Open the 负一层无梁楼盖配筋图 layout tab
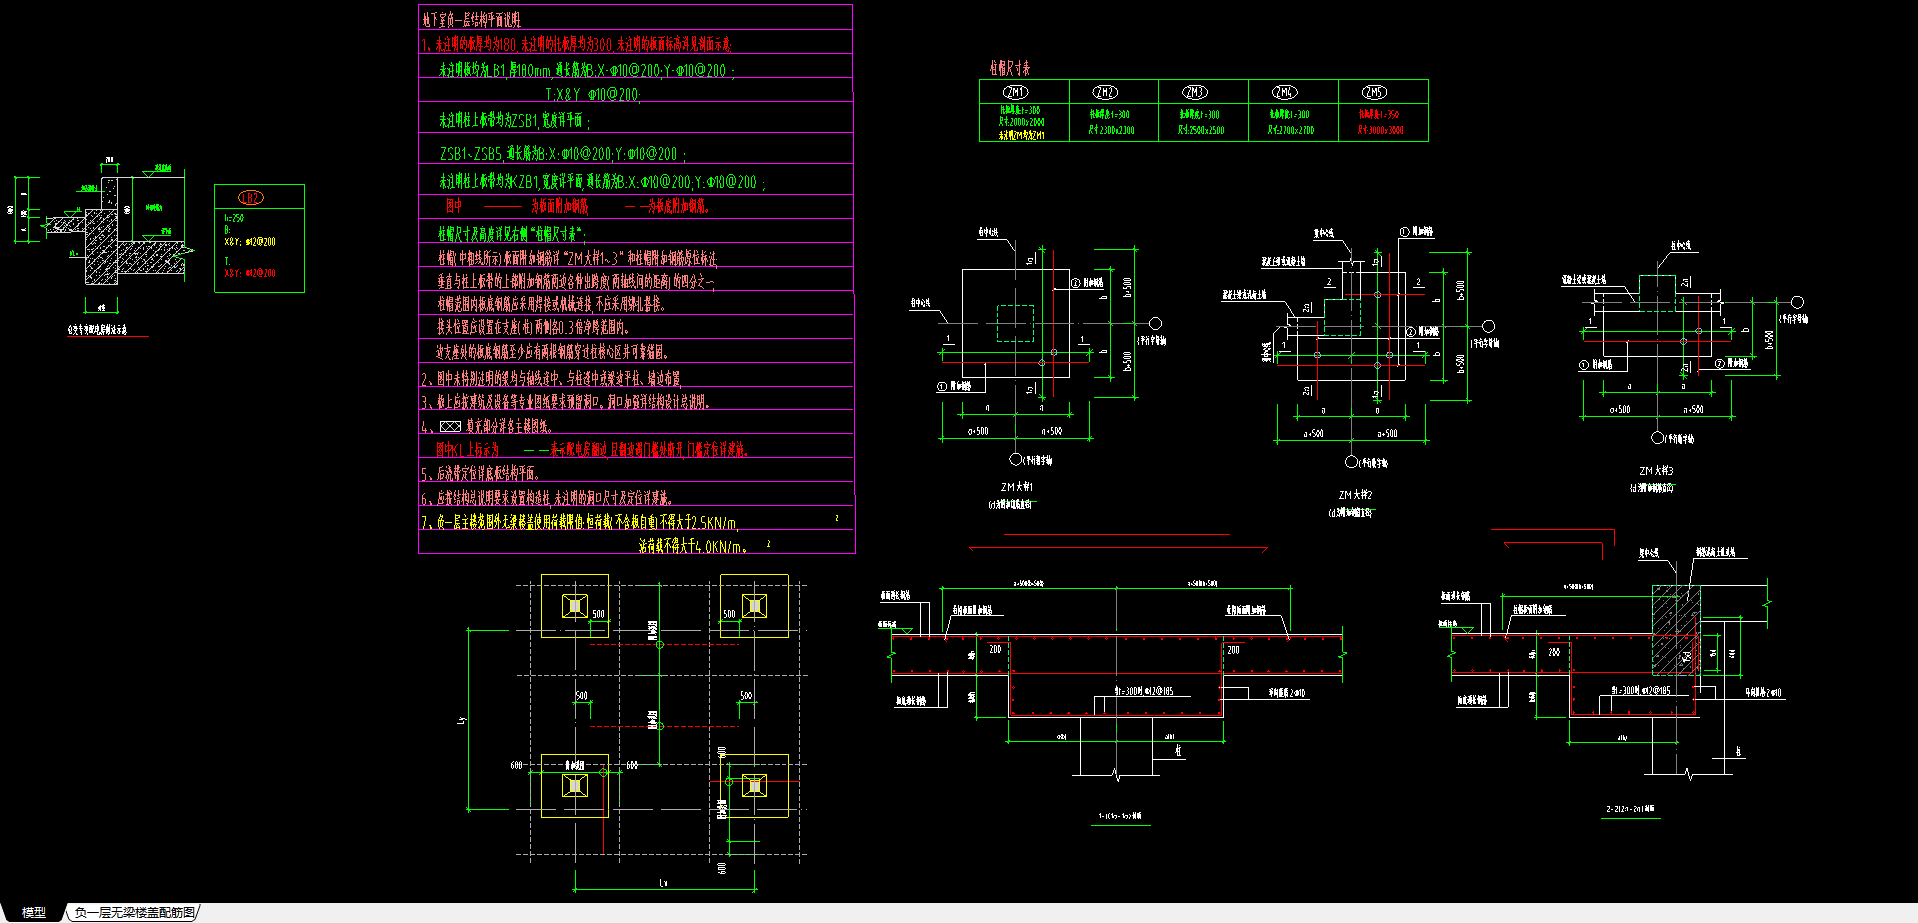 click(134, 912)
